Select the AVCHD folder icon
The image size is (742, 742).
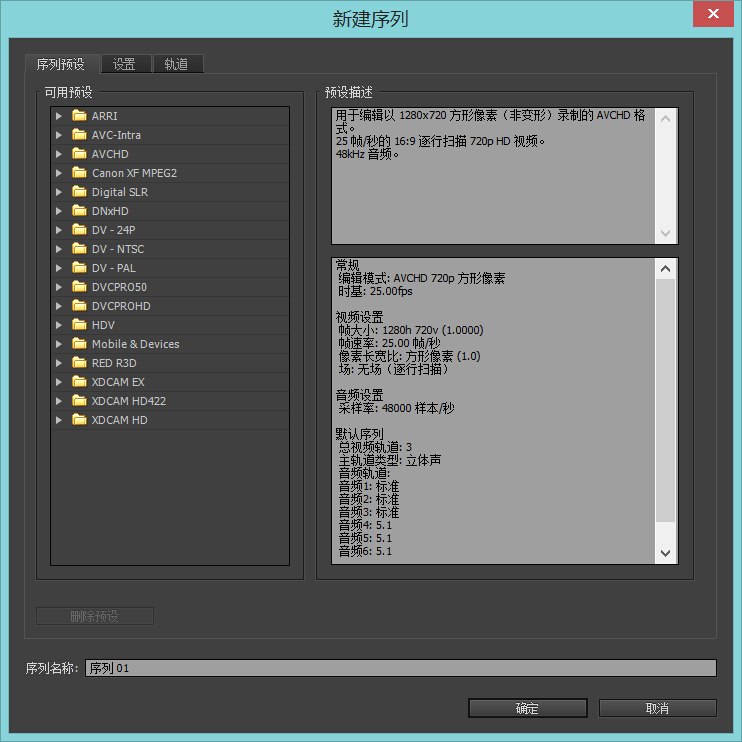[79, 154]
